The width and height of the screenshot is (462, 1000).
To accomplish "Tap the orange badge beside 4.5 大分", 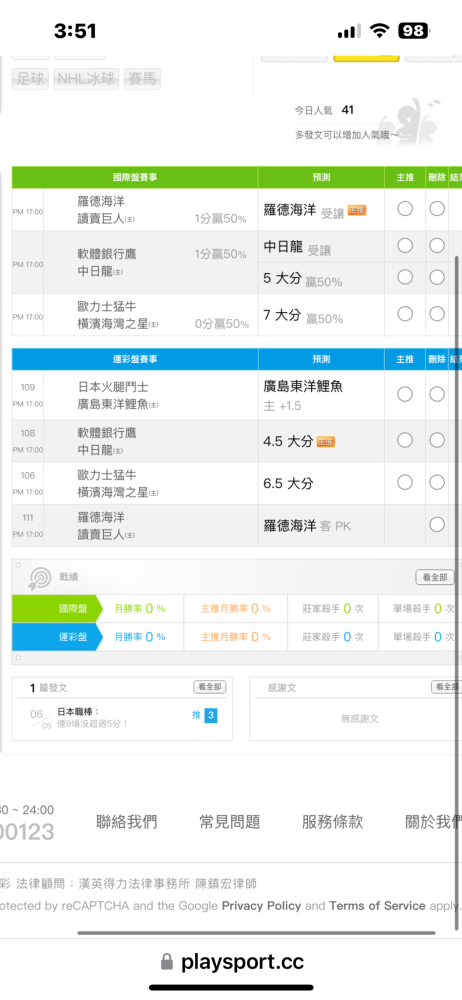I will click(x=325, y=441).
